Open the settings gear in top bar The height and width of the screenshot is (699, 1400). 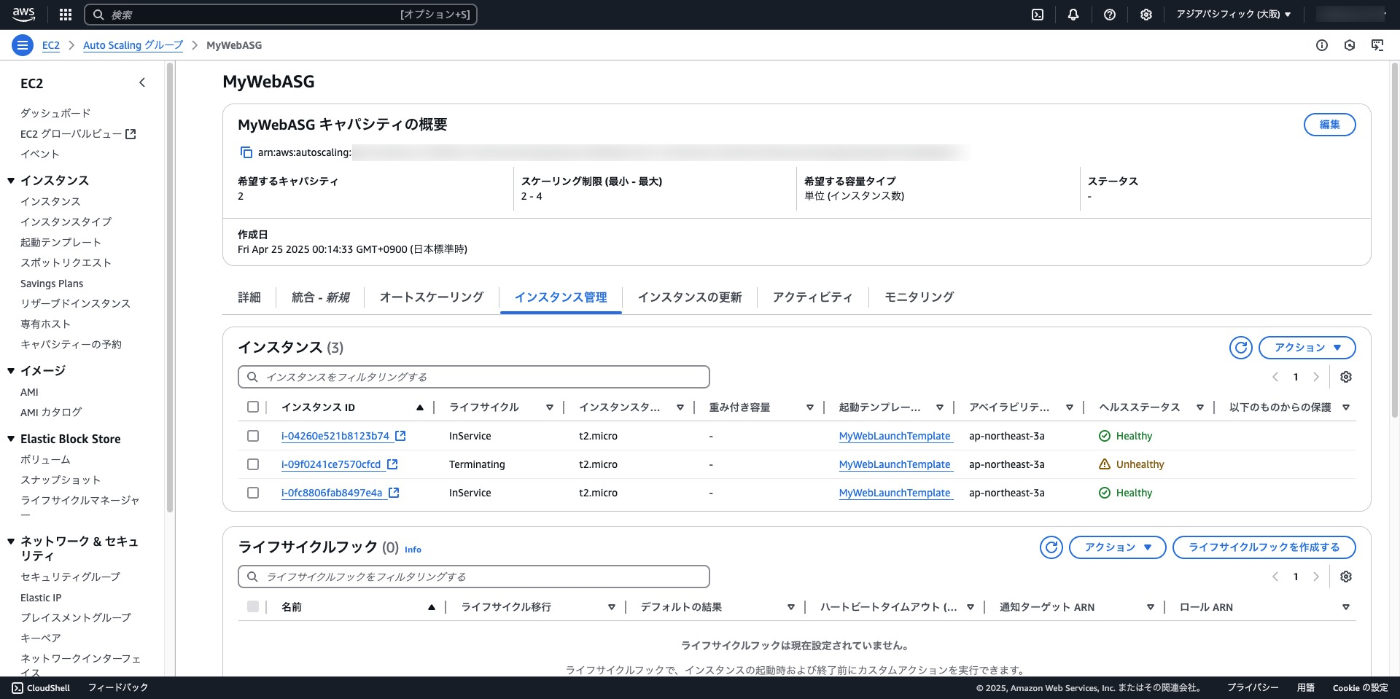pyautogui.click(x=1146, y=15)
